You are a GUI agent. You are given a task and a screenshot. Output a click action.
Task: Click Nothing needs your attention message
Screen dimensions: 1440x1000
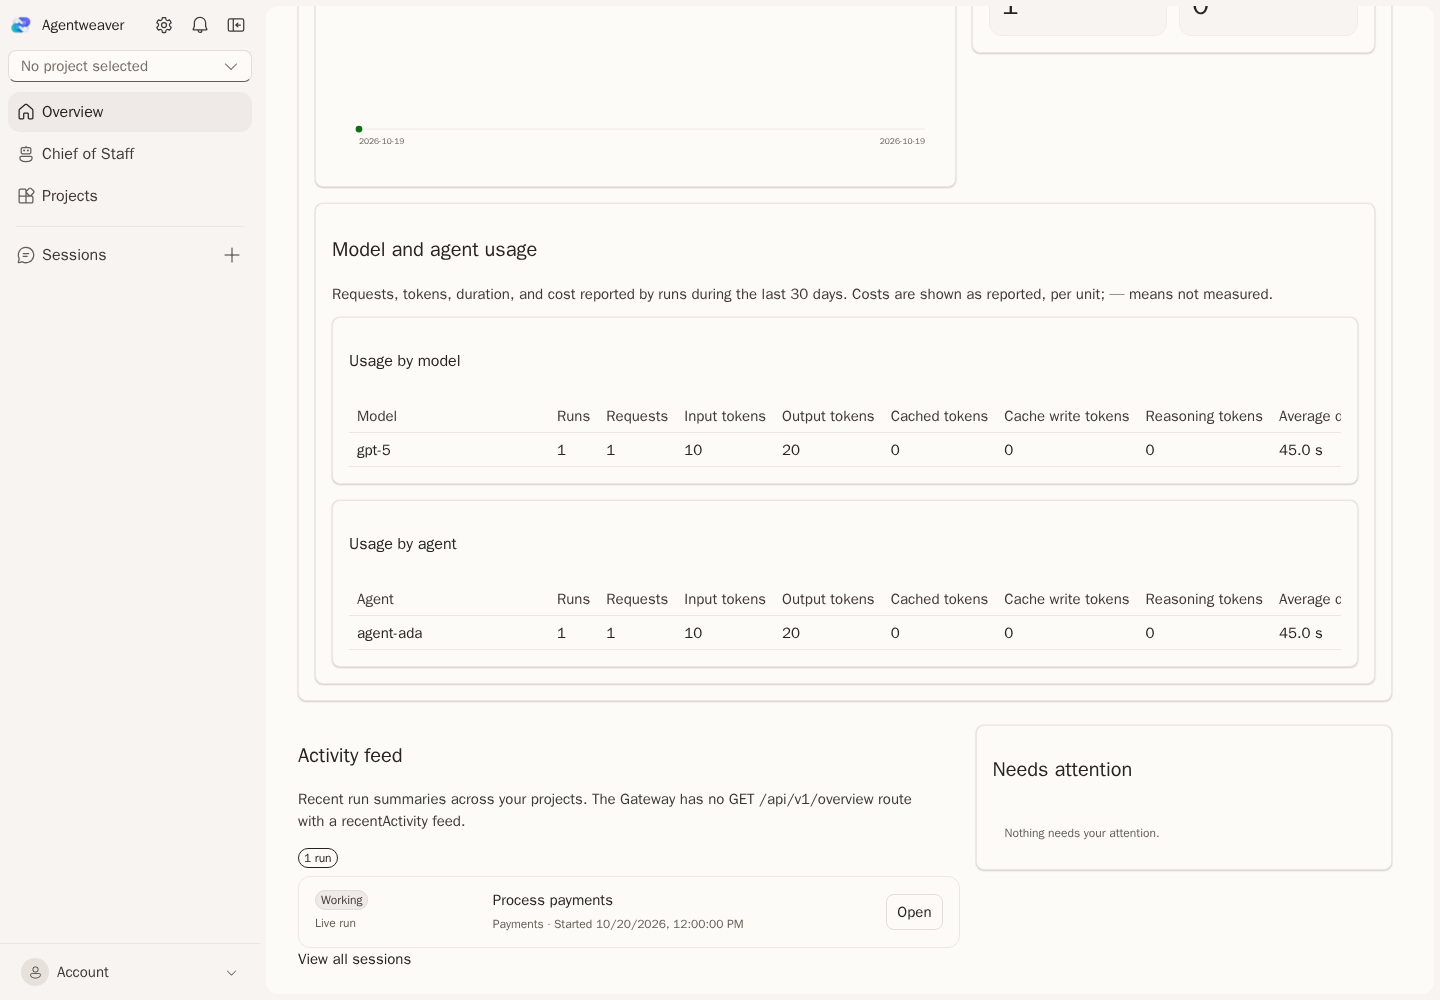pos(1082,833)
